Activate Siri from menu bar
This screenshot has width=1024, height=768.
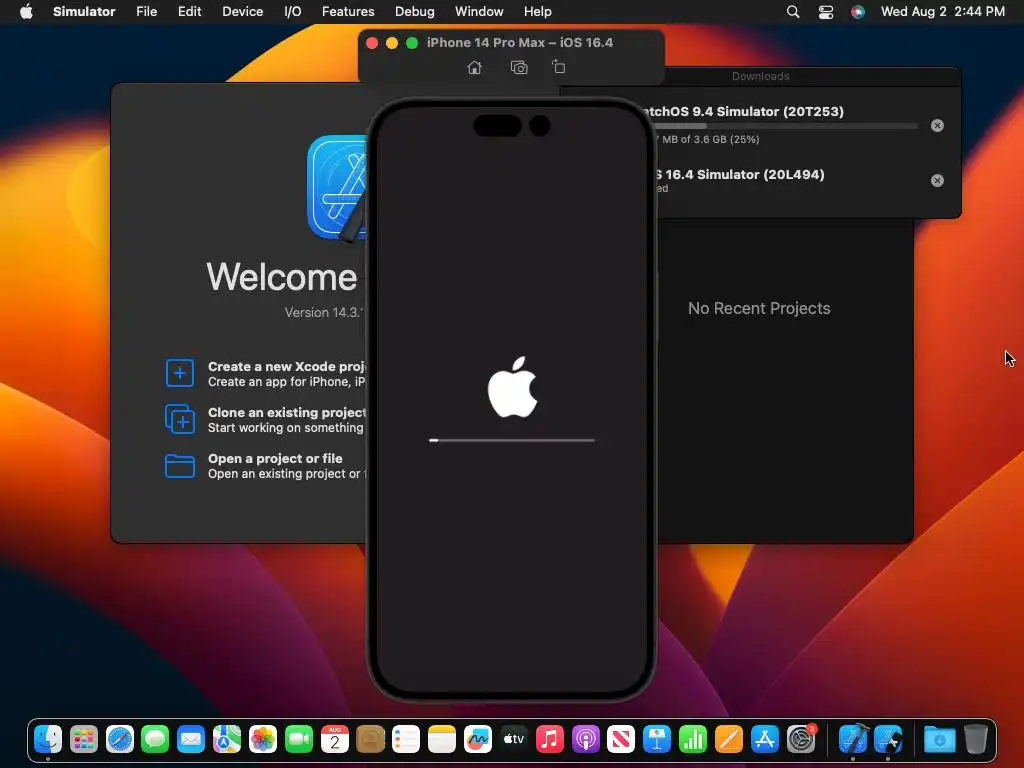tap(857, 11)
